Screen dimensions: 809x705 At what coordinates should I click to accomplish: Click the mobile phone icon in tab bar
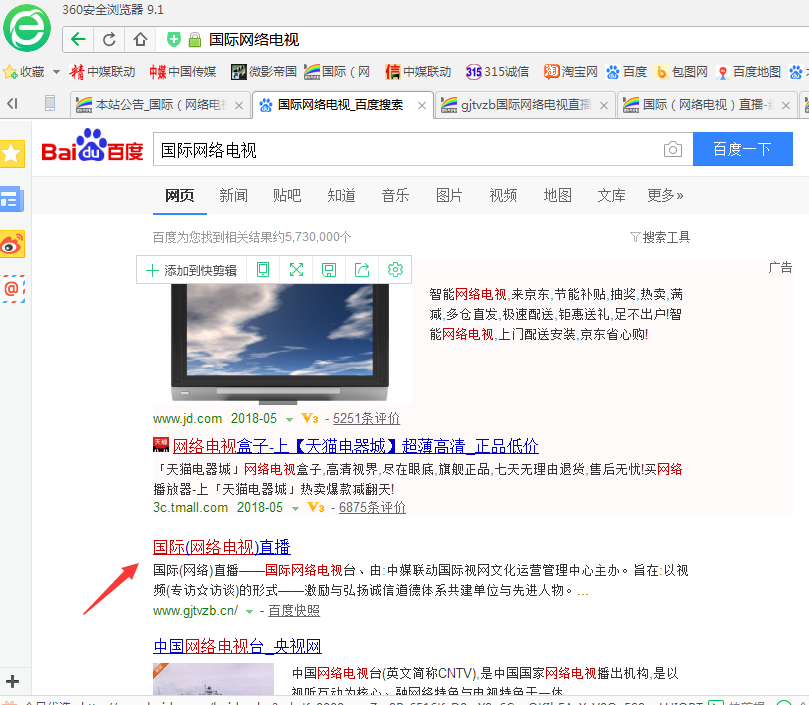[x=50, y=103]
